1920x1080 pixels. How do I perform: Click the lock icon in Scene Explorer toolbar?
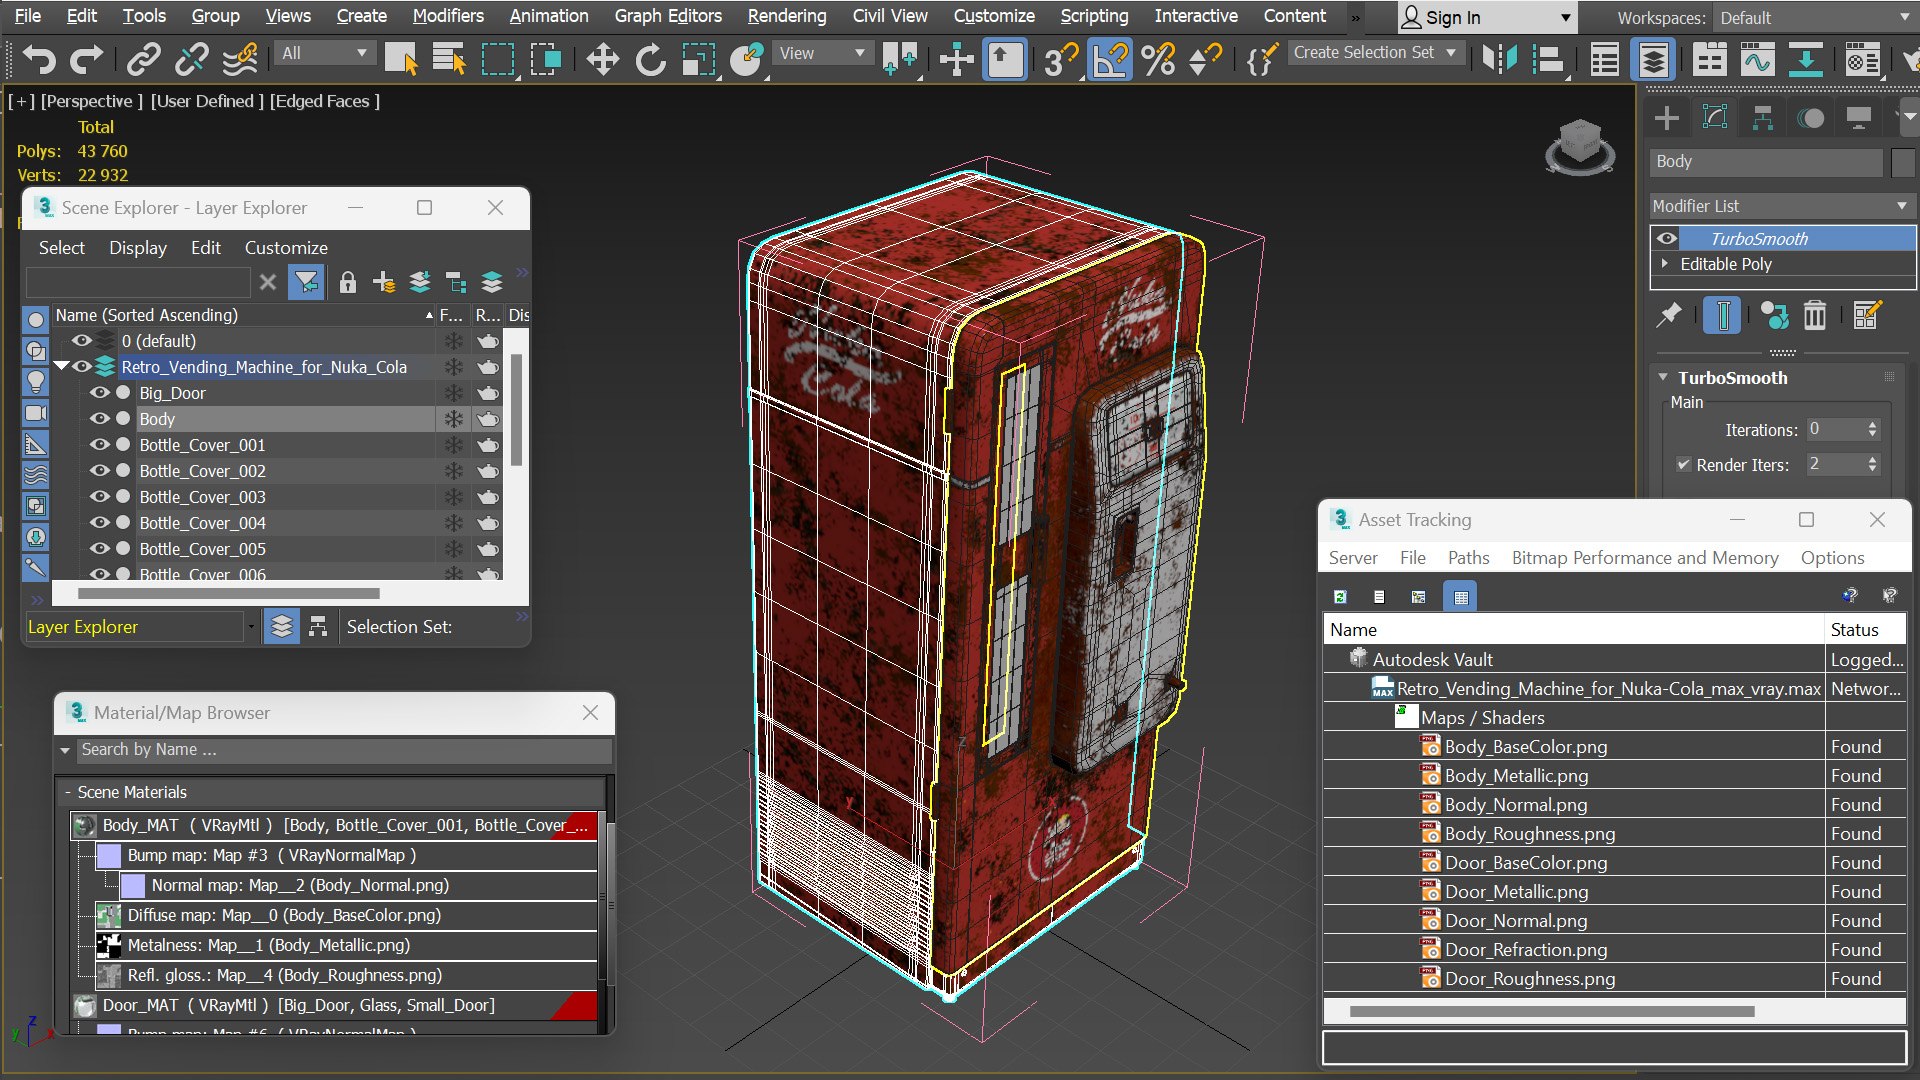(x=347, y=283)
